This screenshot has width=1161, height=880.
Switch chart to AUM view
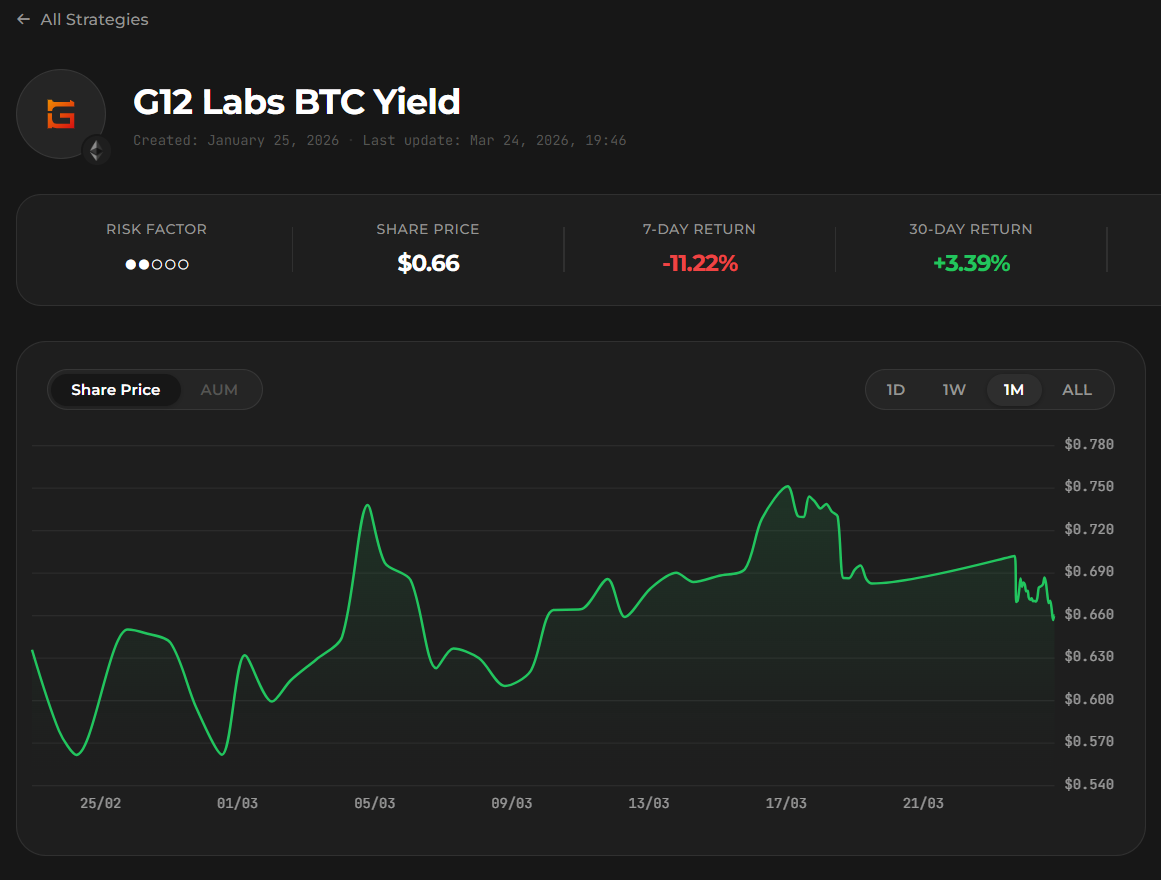pyautogui.click(x=219, y=390)
